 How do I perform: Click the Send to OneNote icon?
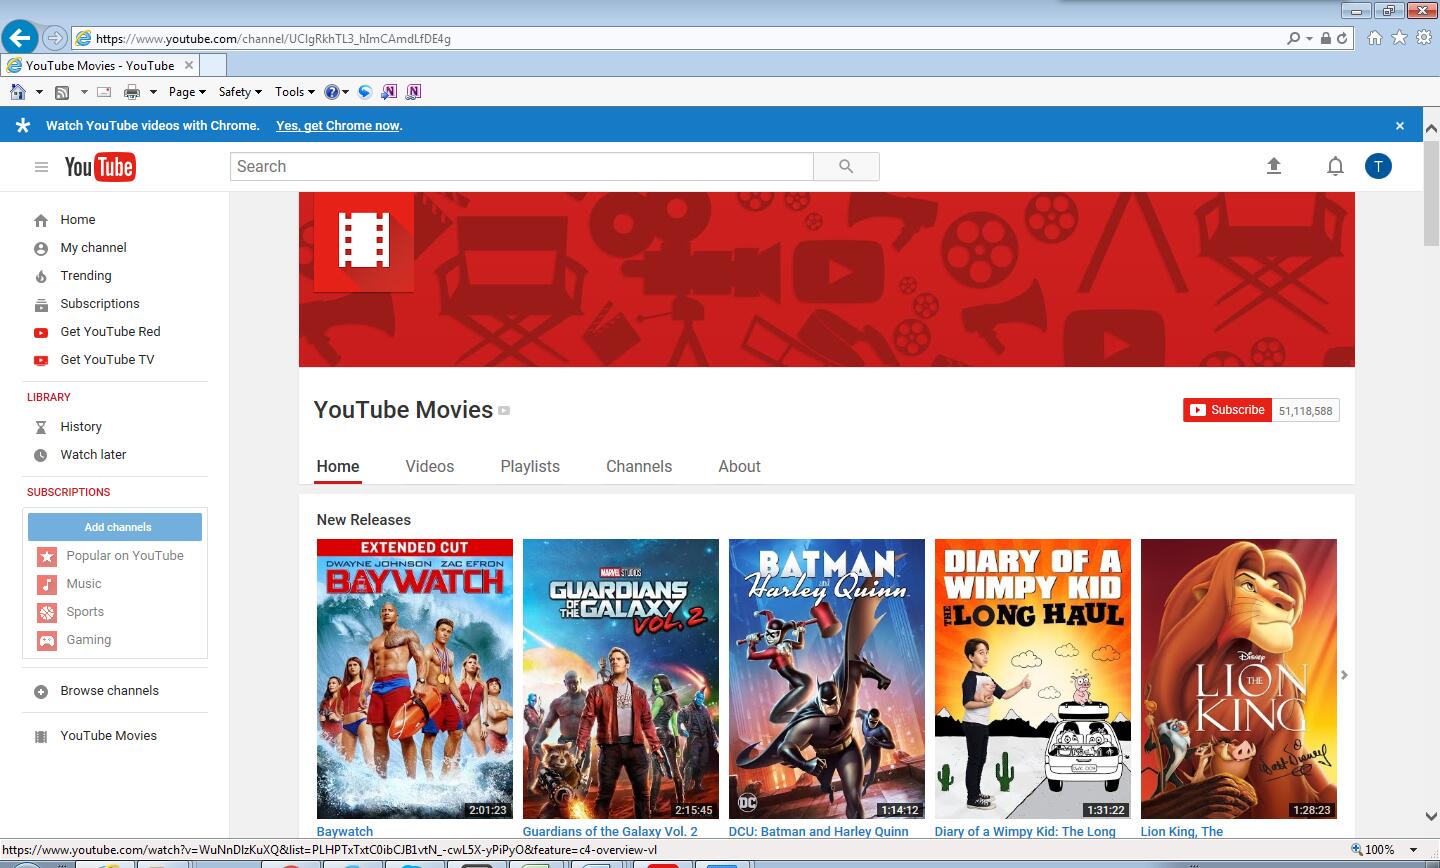coord(389,92)
